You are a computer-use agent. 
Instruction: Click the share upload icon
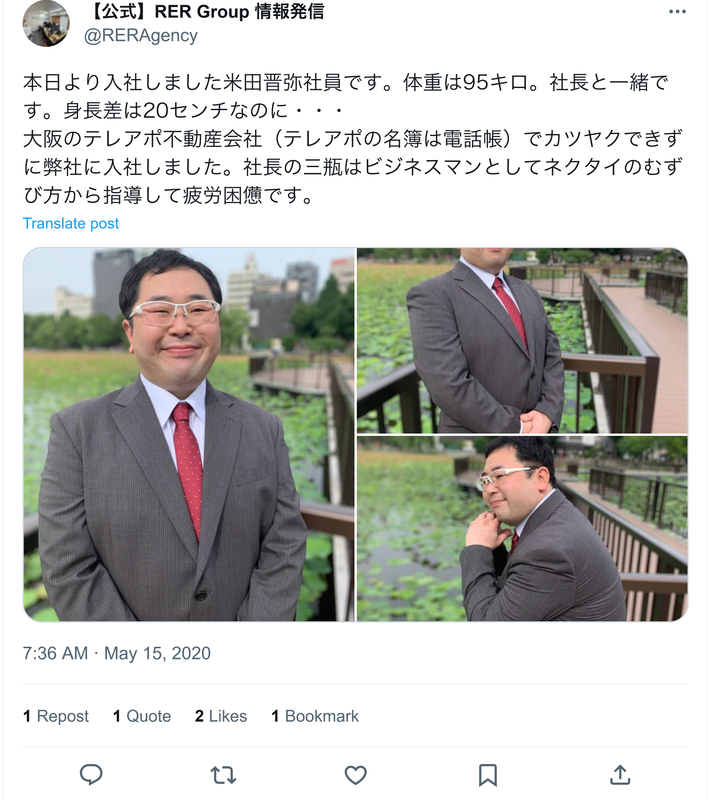[x=620, y=774]
